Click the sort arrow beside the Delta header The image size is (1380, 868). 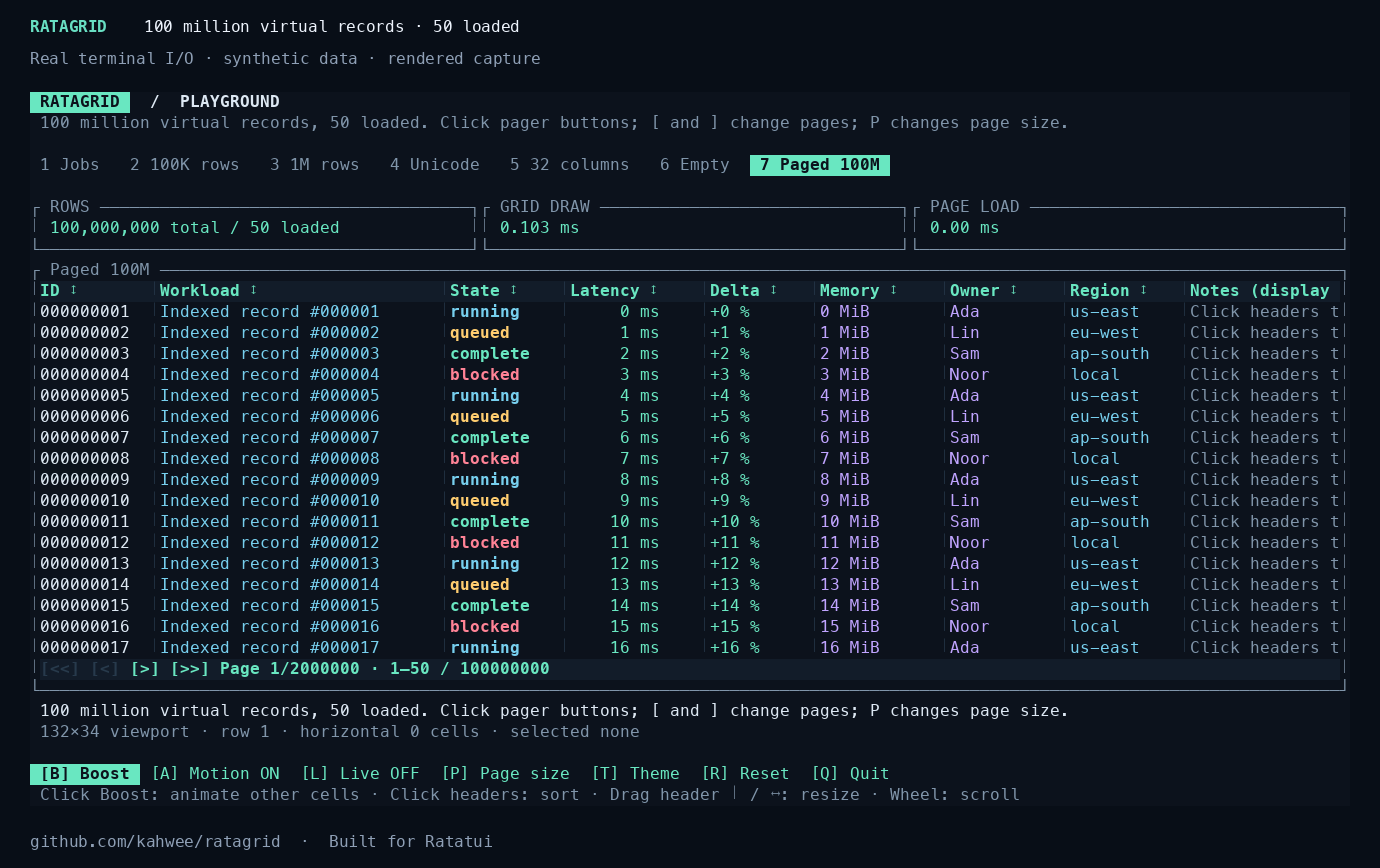[774, 290]
